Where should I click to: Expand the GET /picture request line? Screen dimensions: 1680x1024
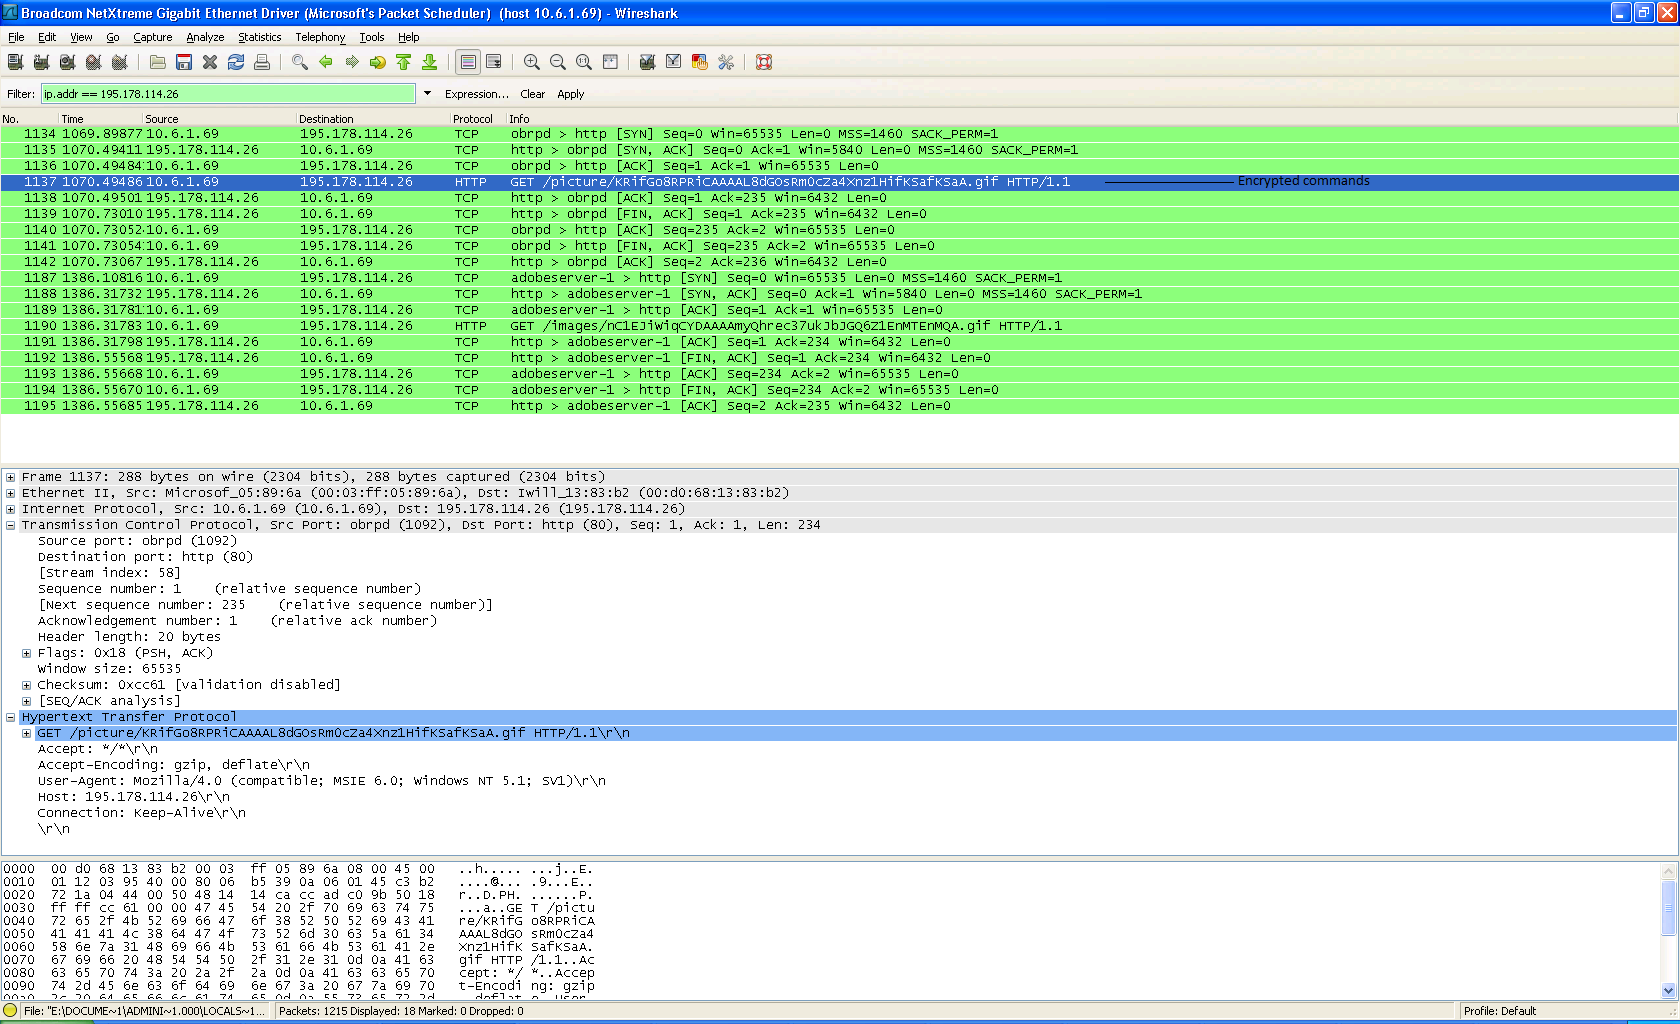27,733
